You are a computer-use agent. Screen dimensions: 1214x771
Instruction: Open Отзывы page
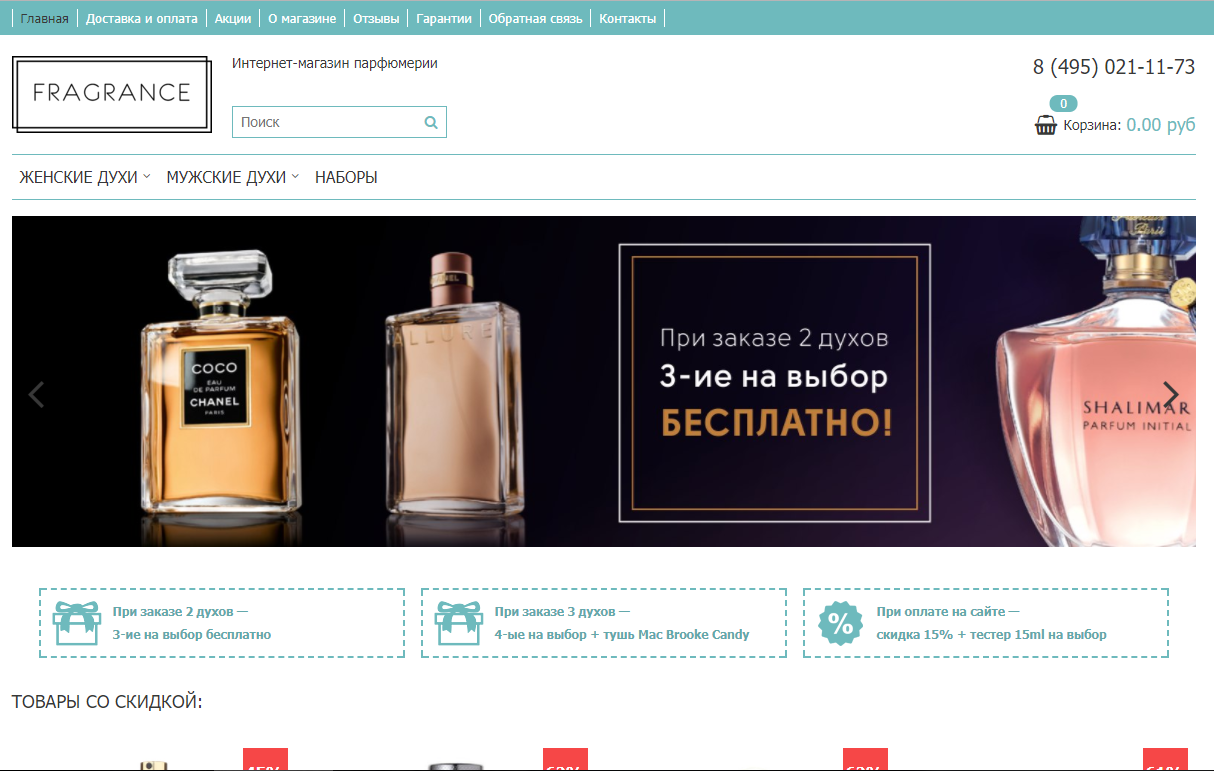pos(376,19)
